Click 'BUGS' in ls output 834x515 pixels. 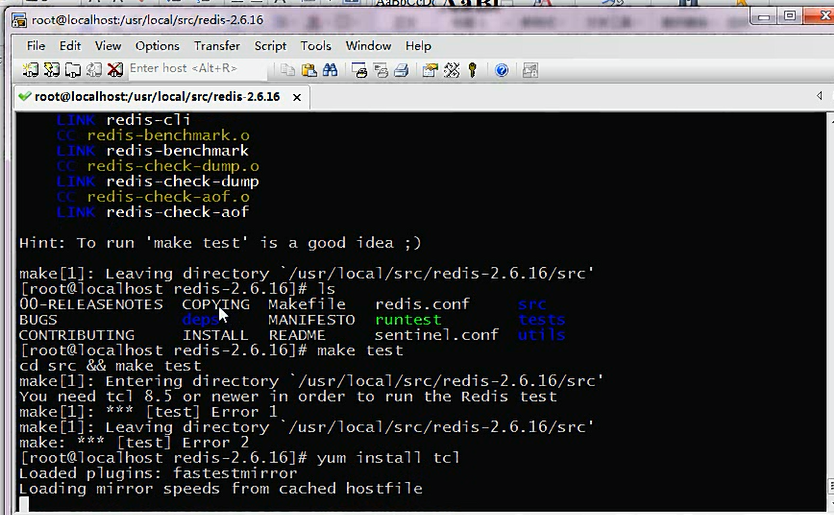click(x=38, y=320)
